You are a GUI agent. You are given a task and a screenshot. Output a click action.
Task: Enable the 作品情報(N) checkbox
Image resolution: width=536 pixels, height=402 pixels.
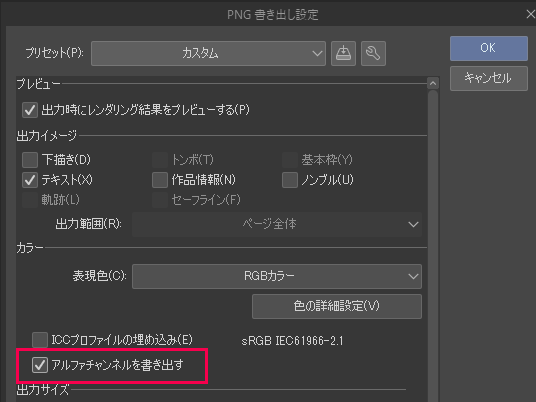[x=160, y=180]
